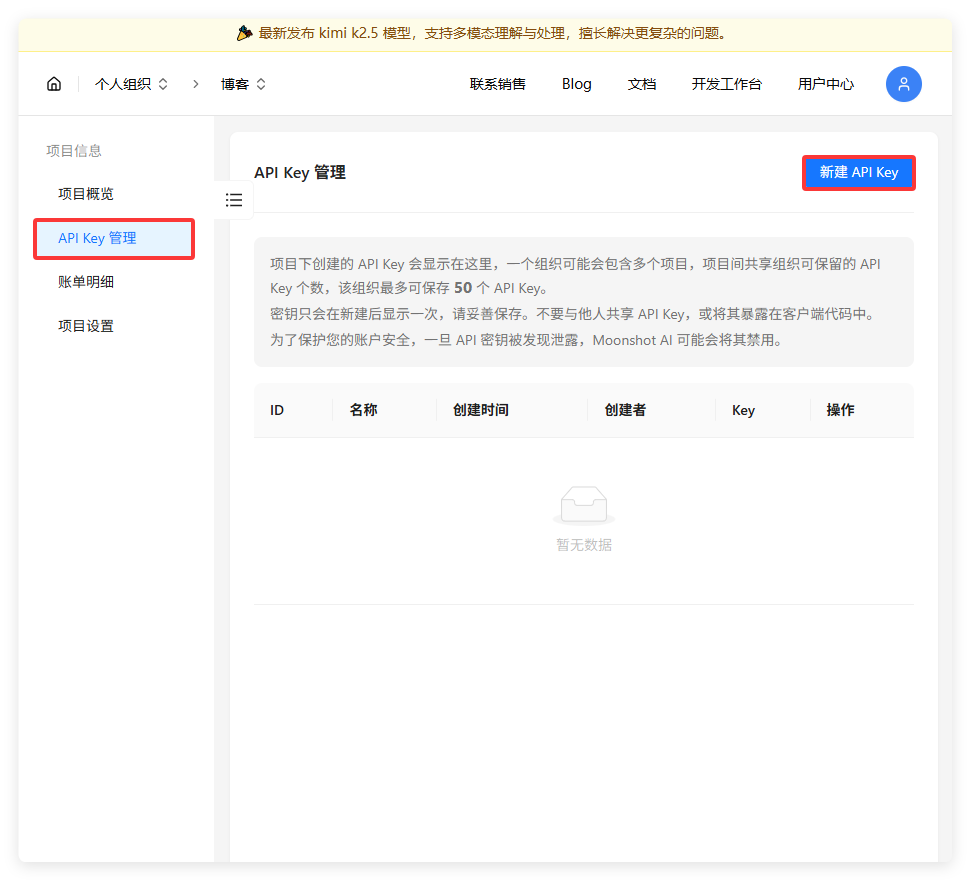The height and width of the screenshot is (880, 970).
Task: Open the 联系销售 link
Action: coord(497,84)
